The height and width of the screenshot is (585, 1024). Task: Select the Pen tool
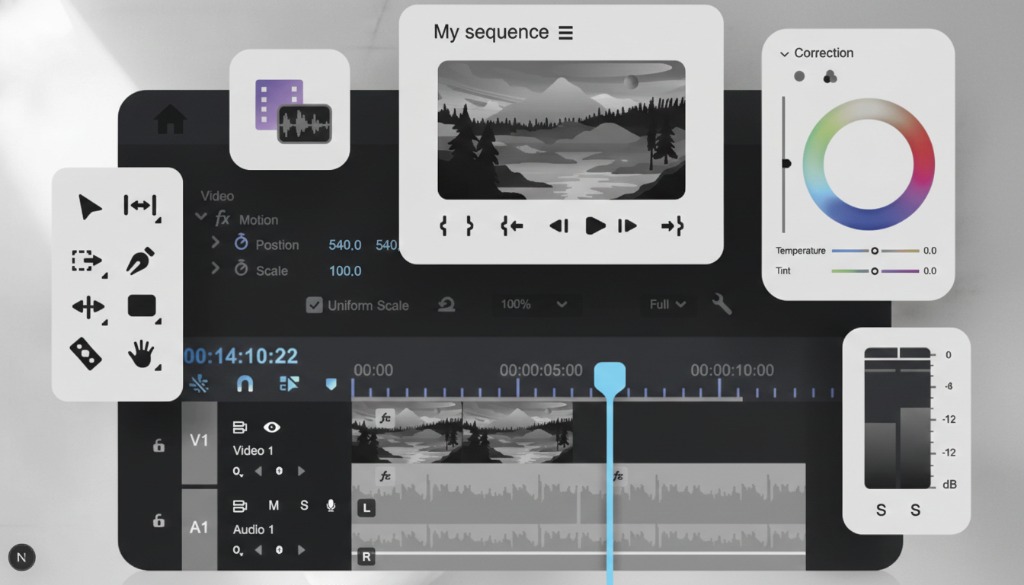140,260
